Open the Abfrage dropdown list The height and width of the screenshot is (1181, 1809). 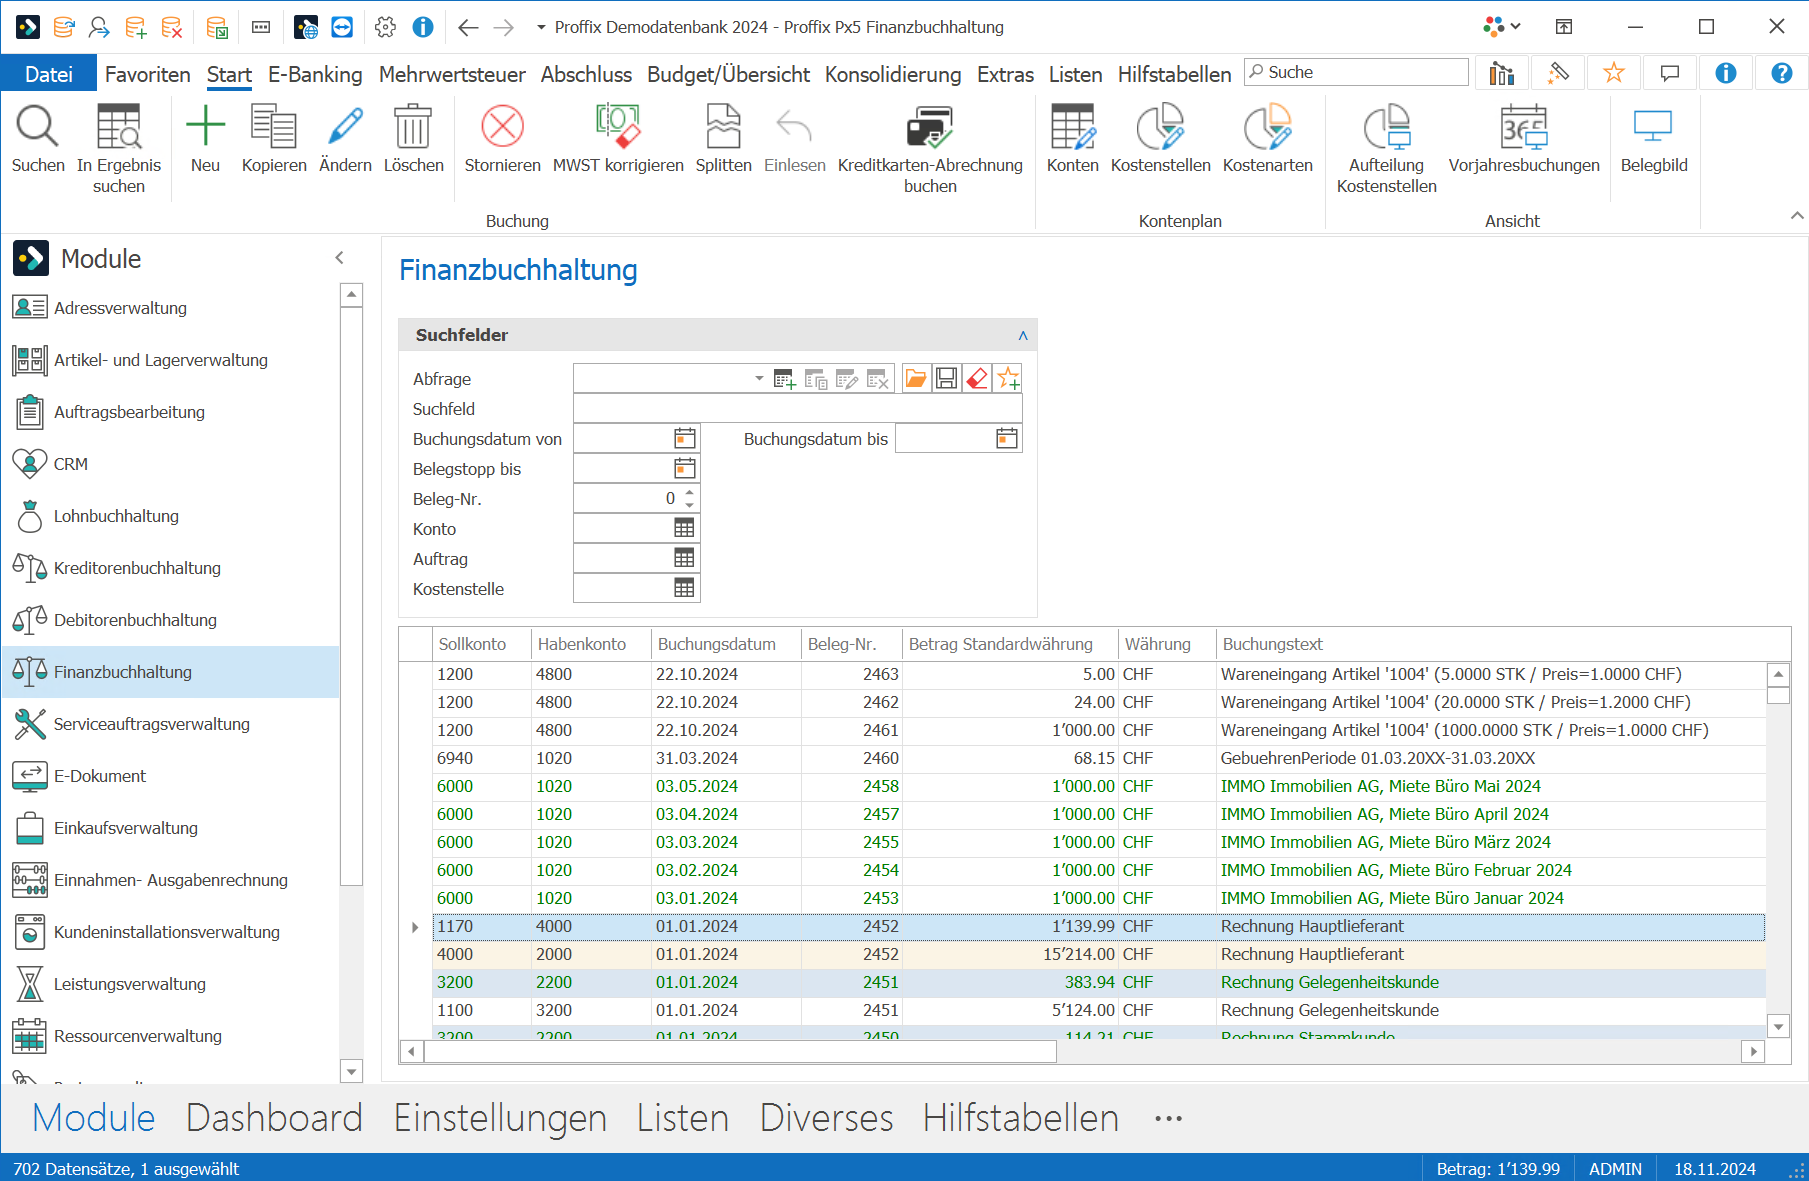pyautogui.click(x=759, y=379)
